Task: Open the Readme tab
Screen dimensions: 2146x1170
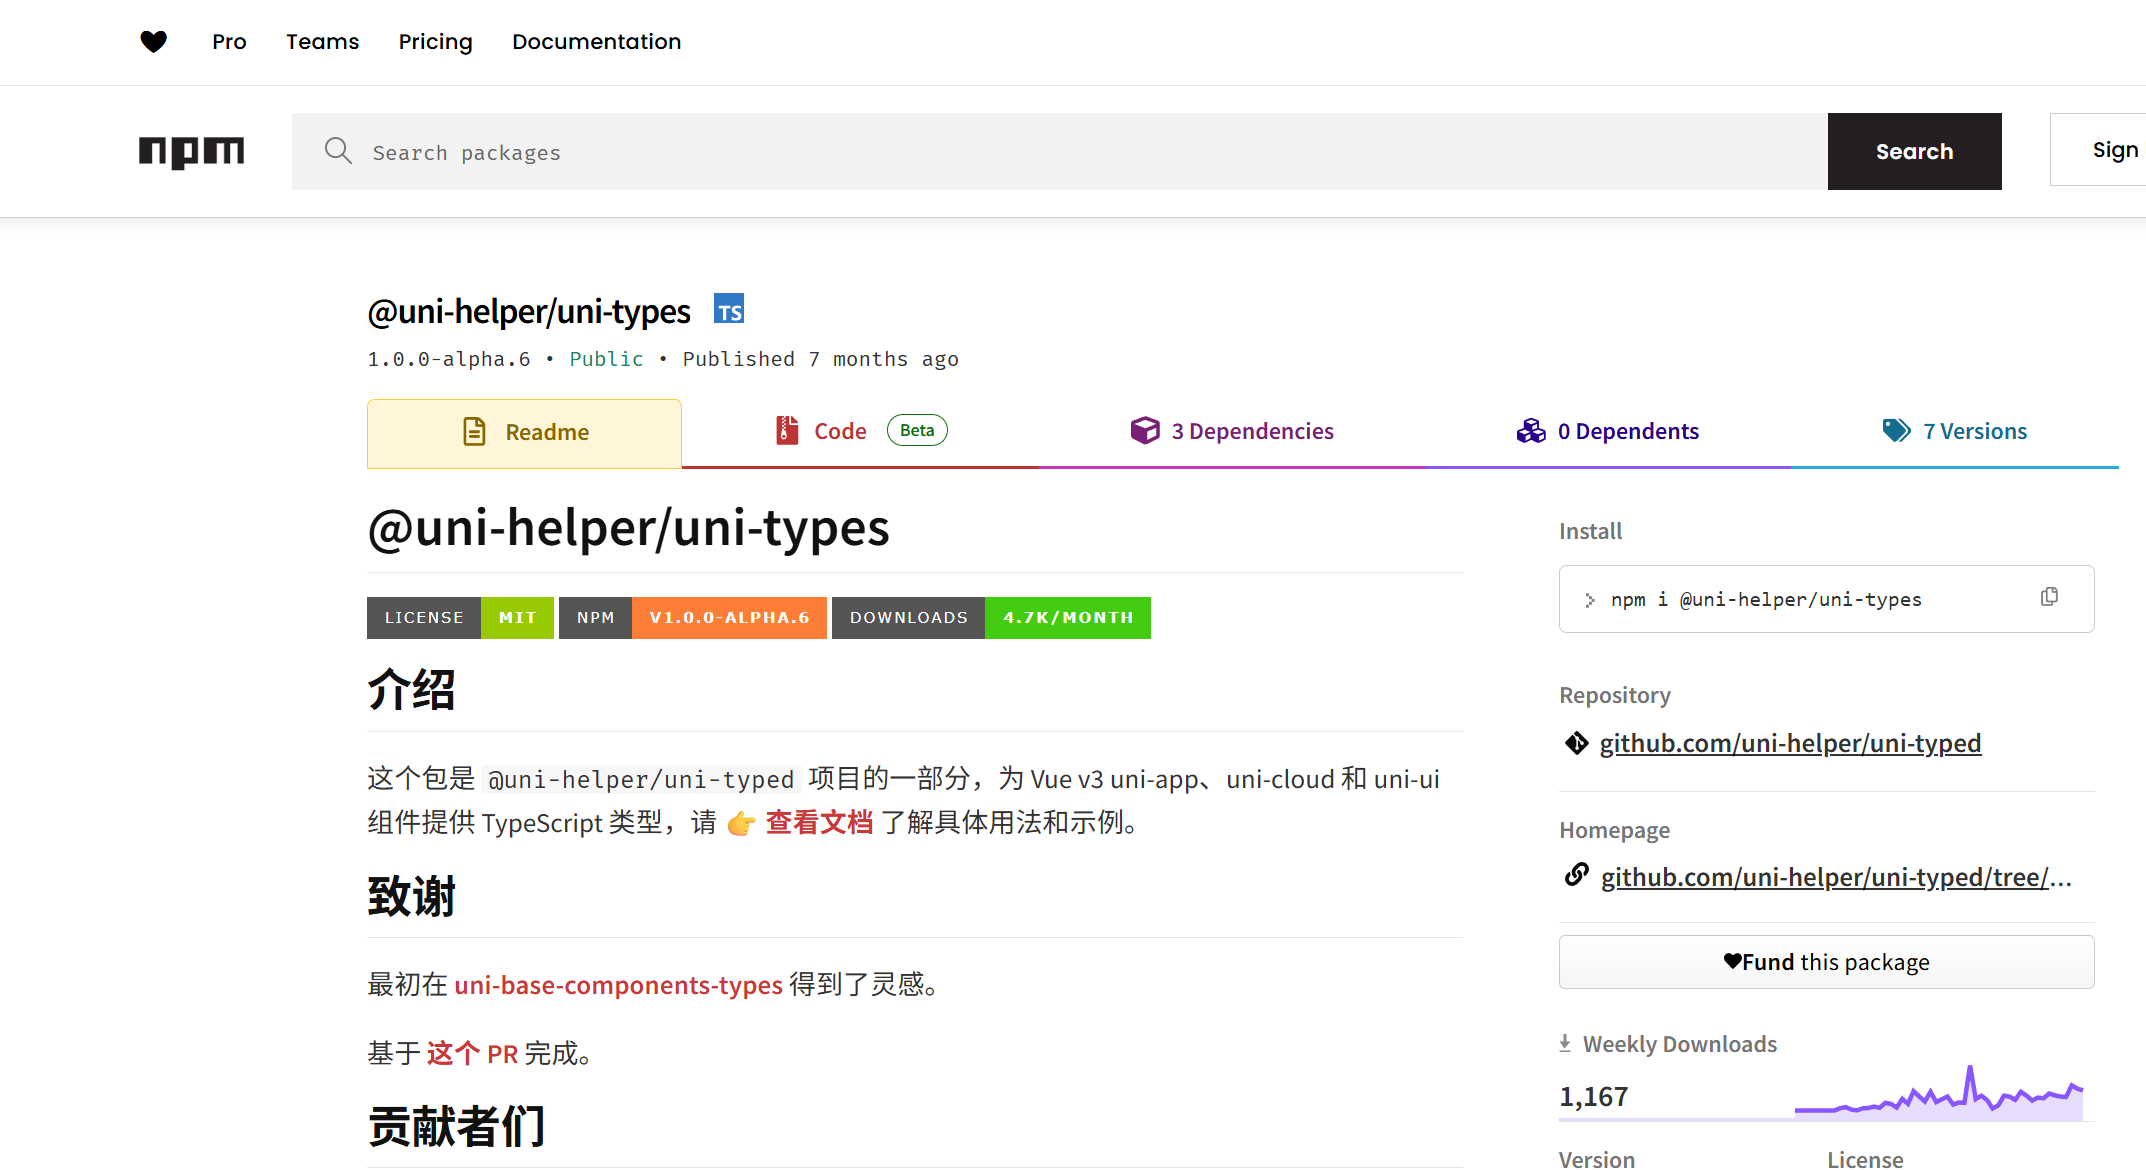Action: tap(524, 432)
